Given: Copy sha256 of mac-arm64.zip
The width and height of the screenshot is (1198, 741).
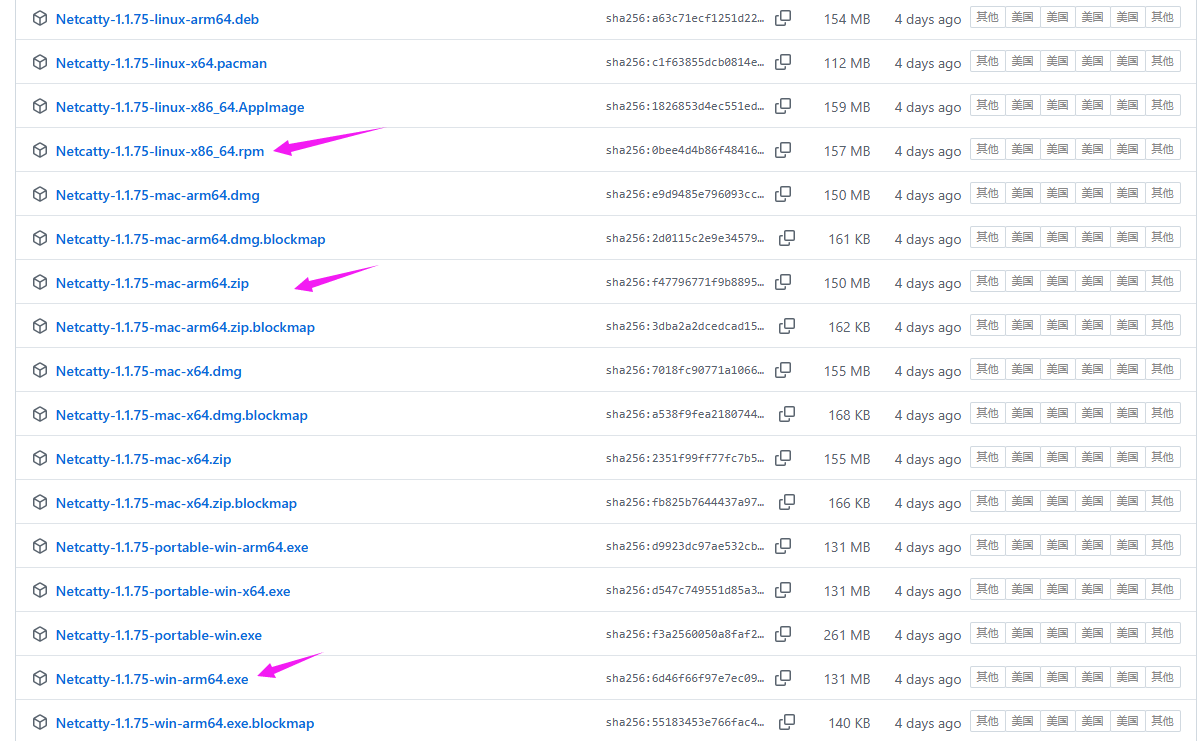Looking at the screenshot, I should pyautogui.click(x=783, y=282).
